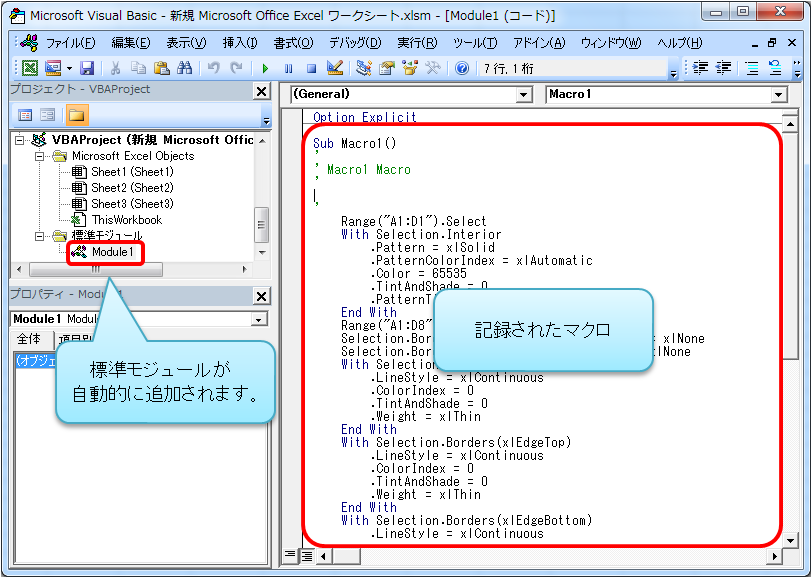Open Properties Window toolbar icon
The width and height of the screenshot is (812, 578).
click(386, 68)
